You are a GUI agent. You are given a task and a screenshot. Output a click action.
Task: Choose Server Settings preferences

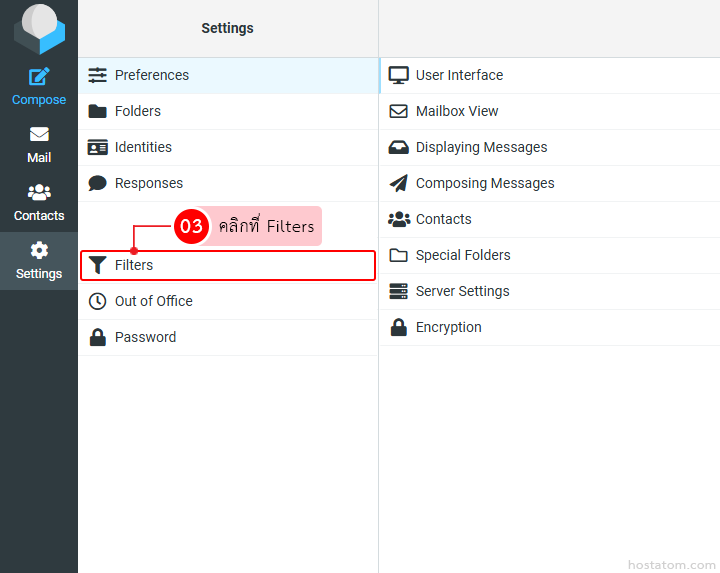pos(462,291)
